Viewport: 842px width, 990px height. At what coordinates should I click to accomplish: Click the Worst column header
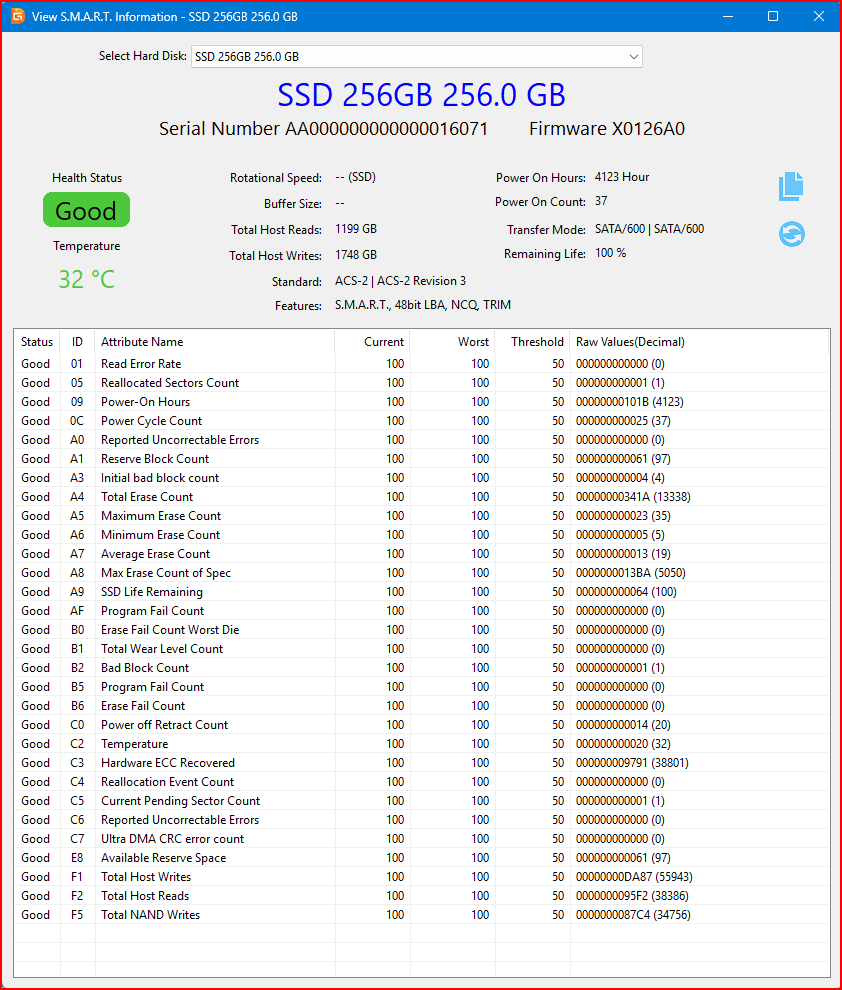click(453, 342)
